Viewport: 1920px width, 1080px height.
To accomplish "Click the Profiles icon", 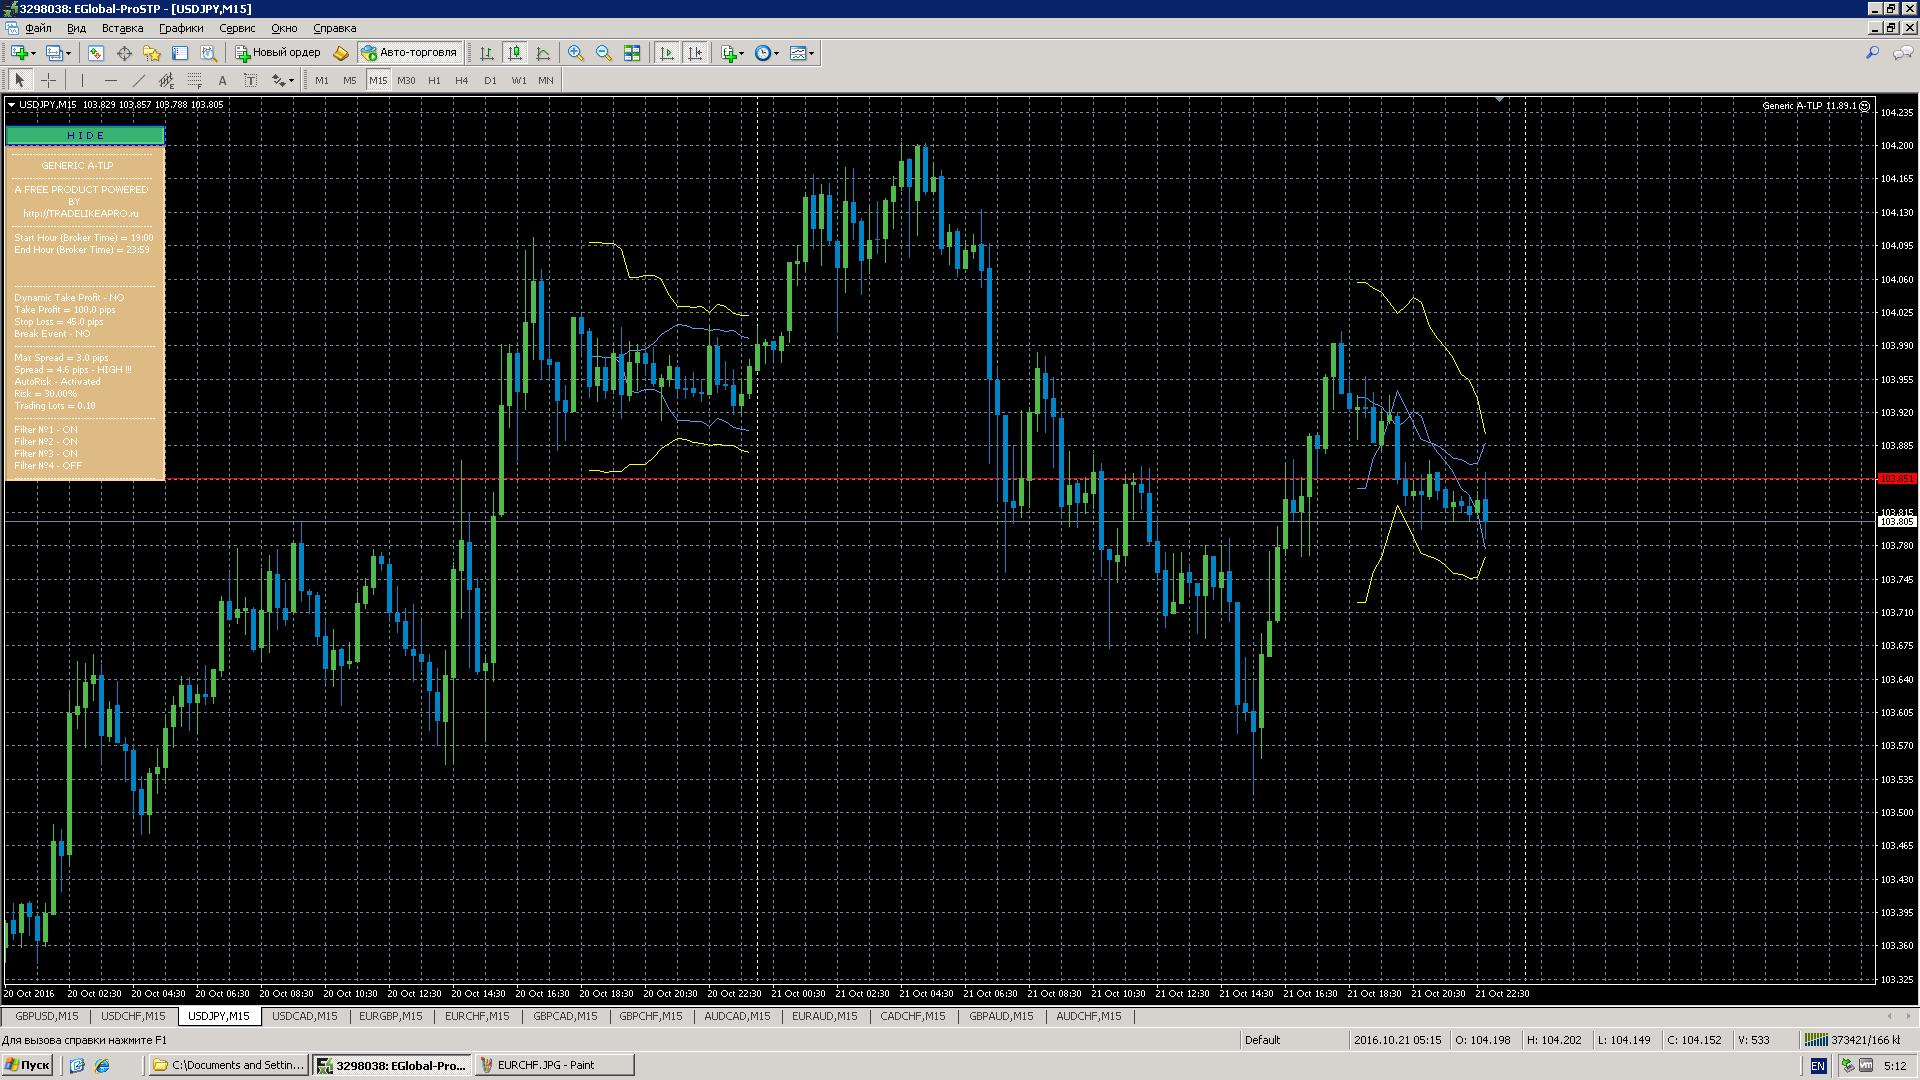I will (x=54, y=53).
